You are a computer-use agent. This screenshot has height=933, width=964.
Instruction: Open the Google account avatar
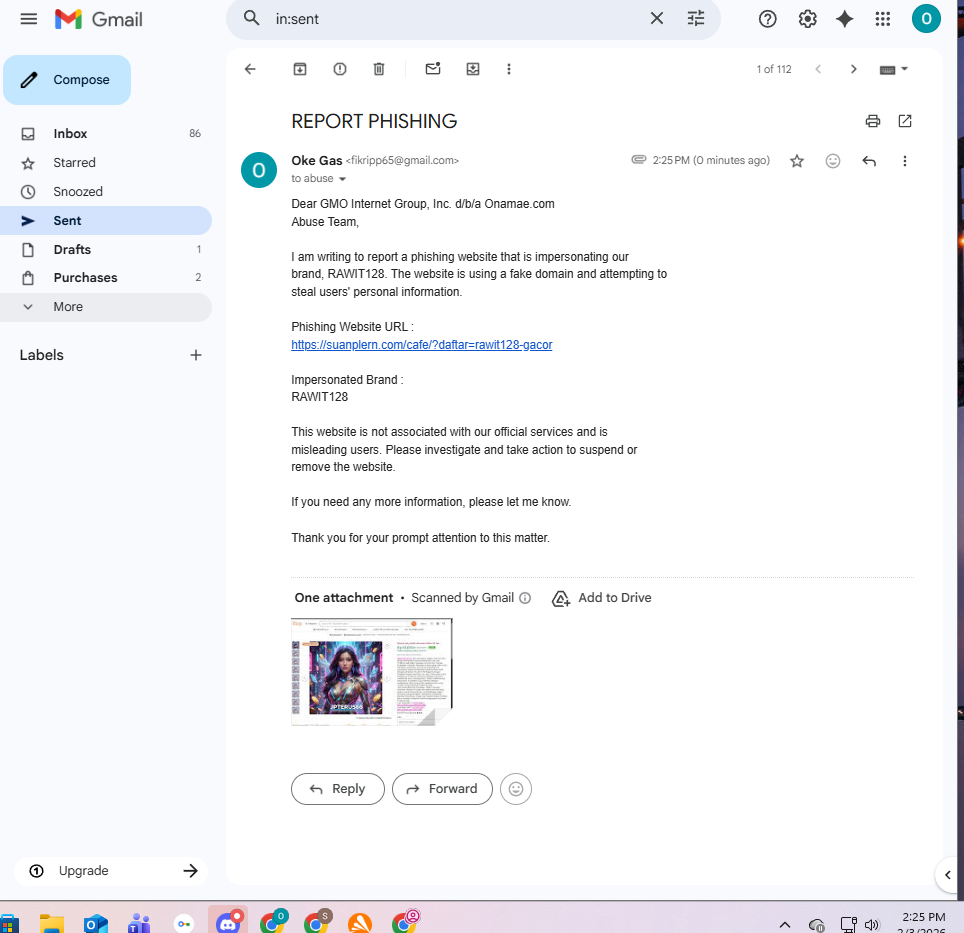coord(926,18)
